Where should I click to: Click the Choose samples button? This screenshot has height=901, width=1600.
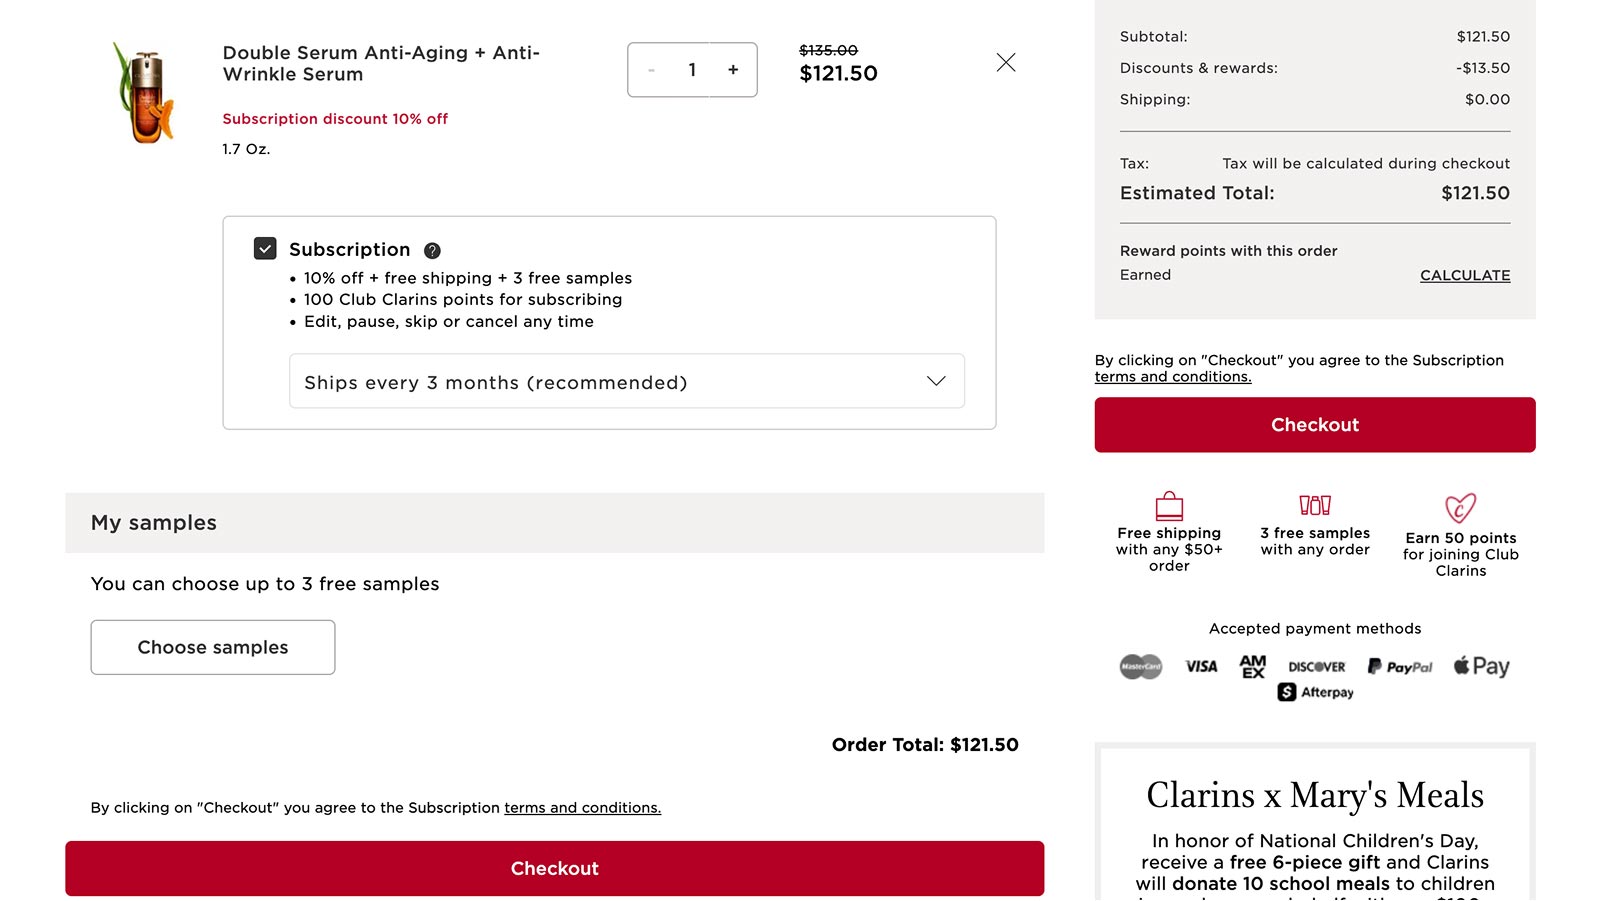pos(212,647)
